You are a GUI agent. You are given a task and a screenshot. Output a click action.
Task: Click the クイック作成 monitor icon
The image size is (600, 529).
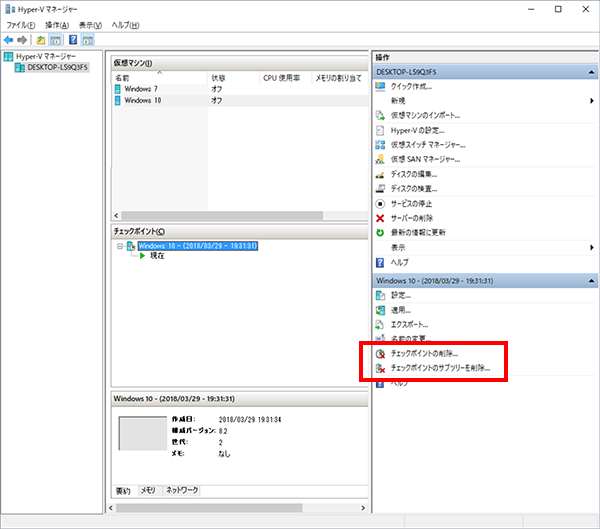[380, 87]
